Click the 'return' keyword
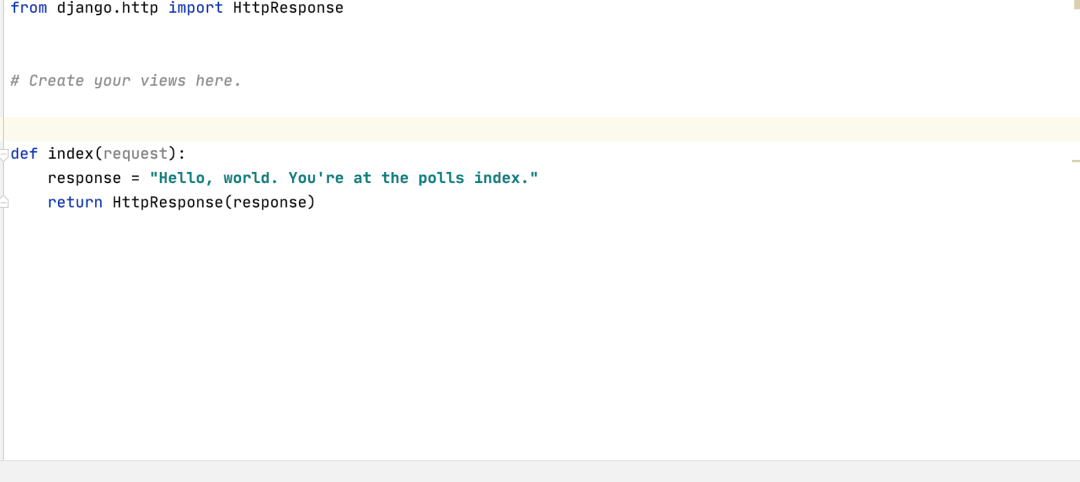 click(x=75, y=202)
